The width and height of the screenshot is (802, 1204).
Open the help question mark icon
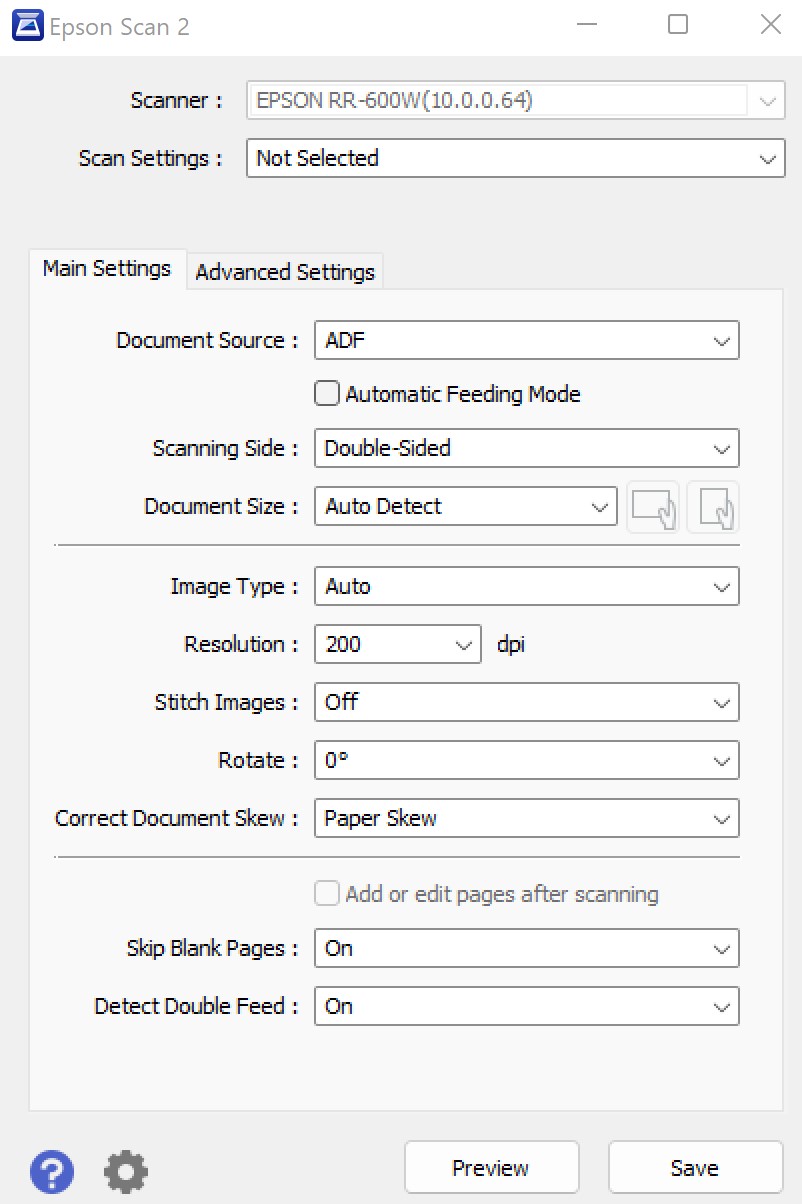[52, 1170]
